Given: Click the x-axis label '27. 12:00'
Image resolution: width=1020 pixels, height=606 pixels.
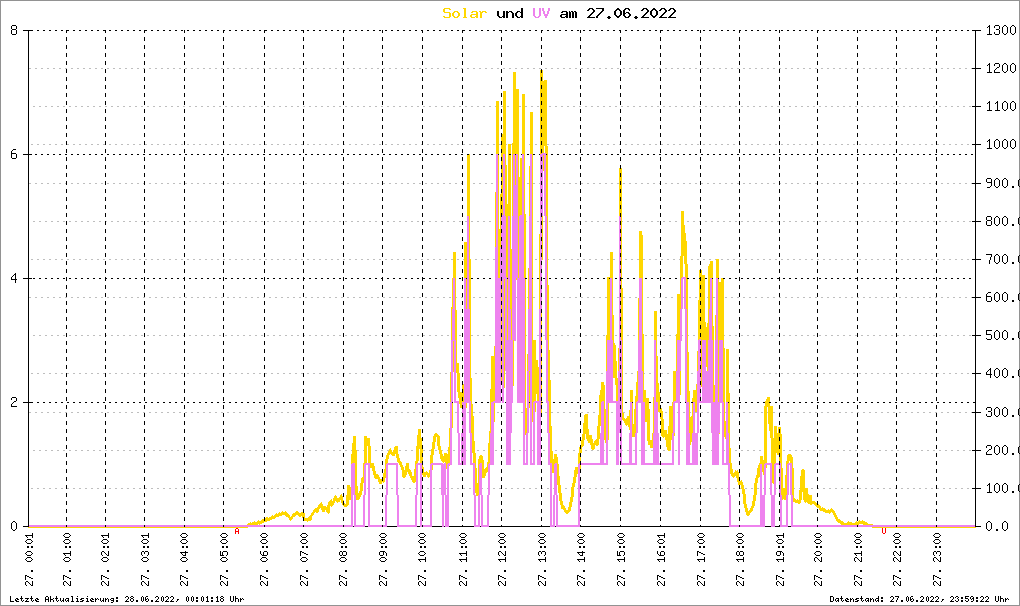Looking at the screenshot, I should pyautogui.click(x=502, y=560).
